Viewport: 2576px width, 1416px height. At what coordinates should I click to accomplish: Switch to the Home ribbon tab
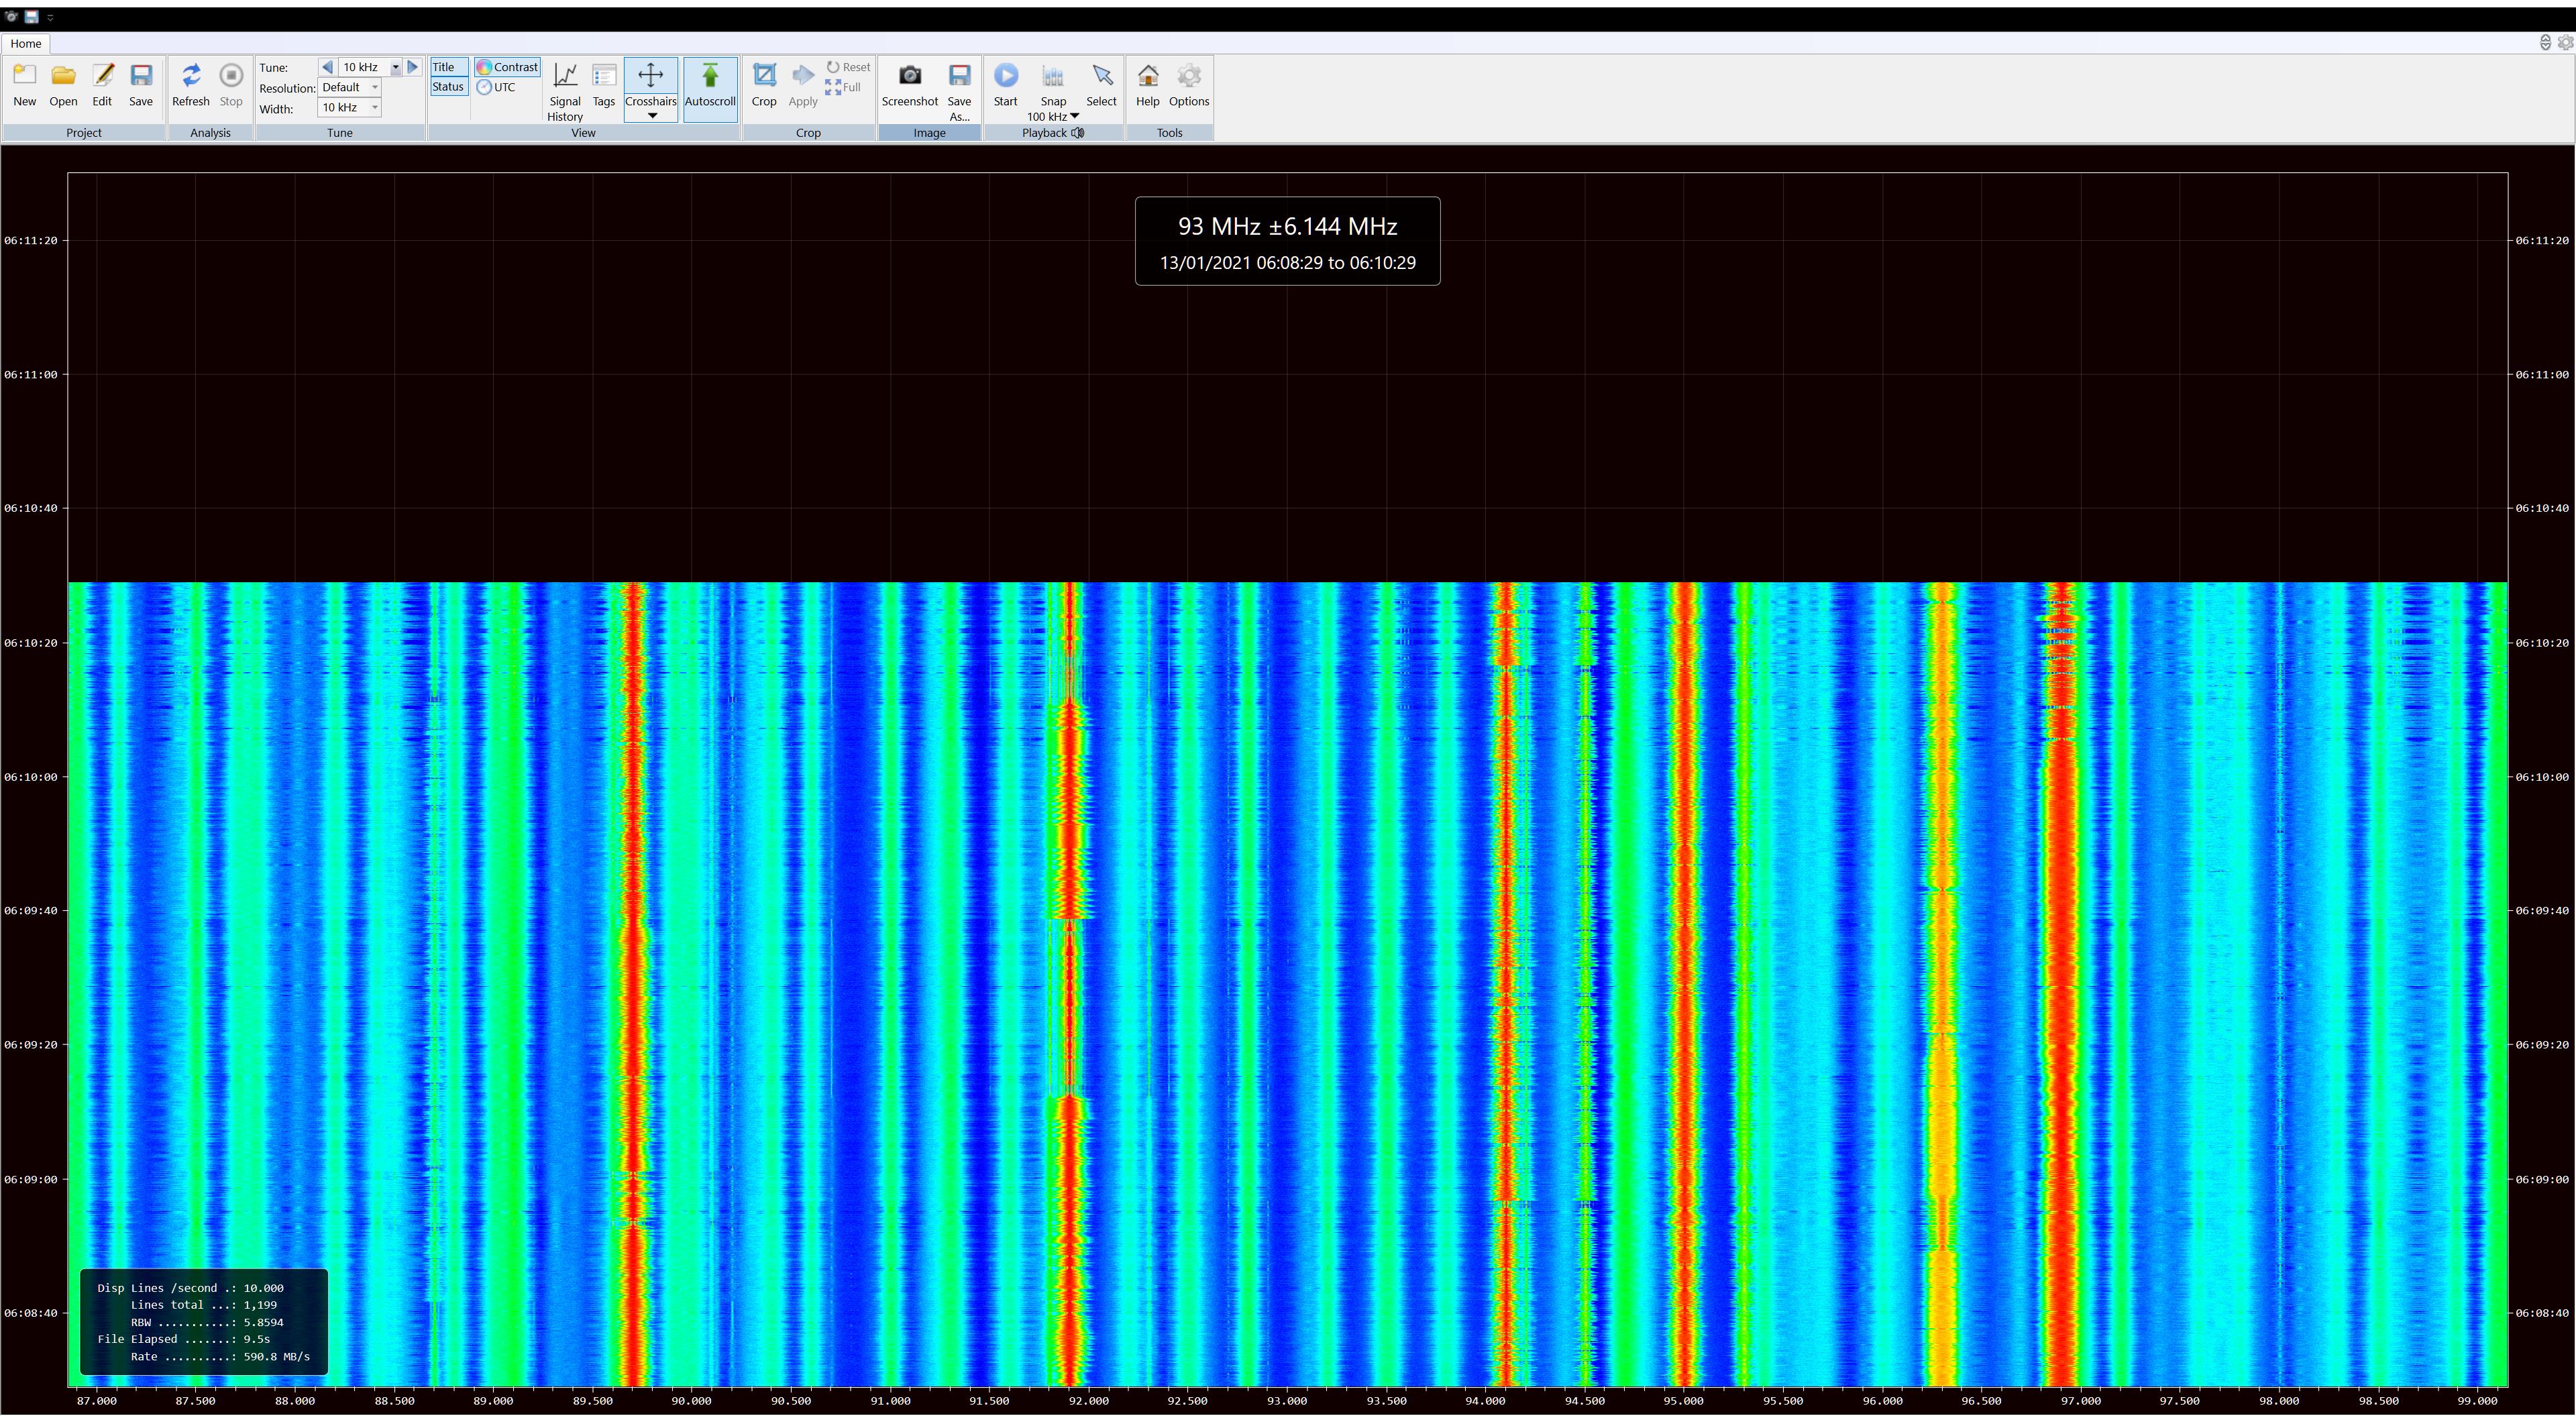point(26,44)
